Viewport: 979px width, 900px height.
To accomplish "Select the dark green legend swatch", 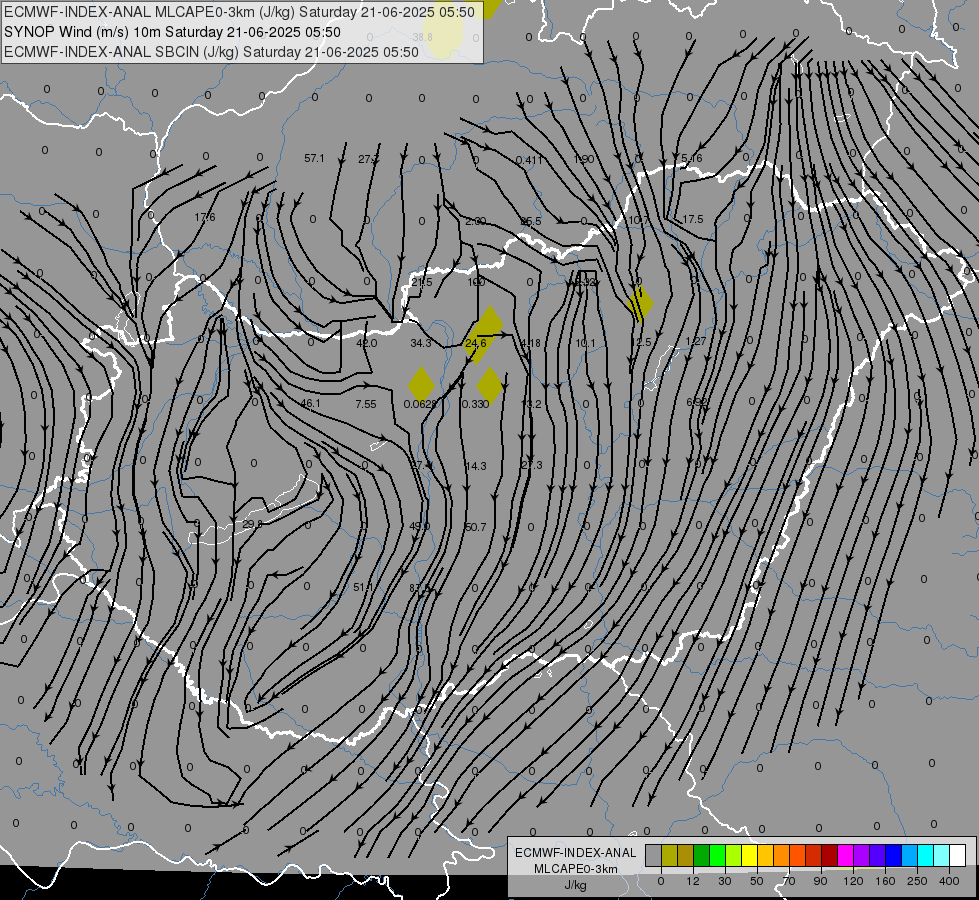I will (702, 855).
